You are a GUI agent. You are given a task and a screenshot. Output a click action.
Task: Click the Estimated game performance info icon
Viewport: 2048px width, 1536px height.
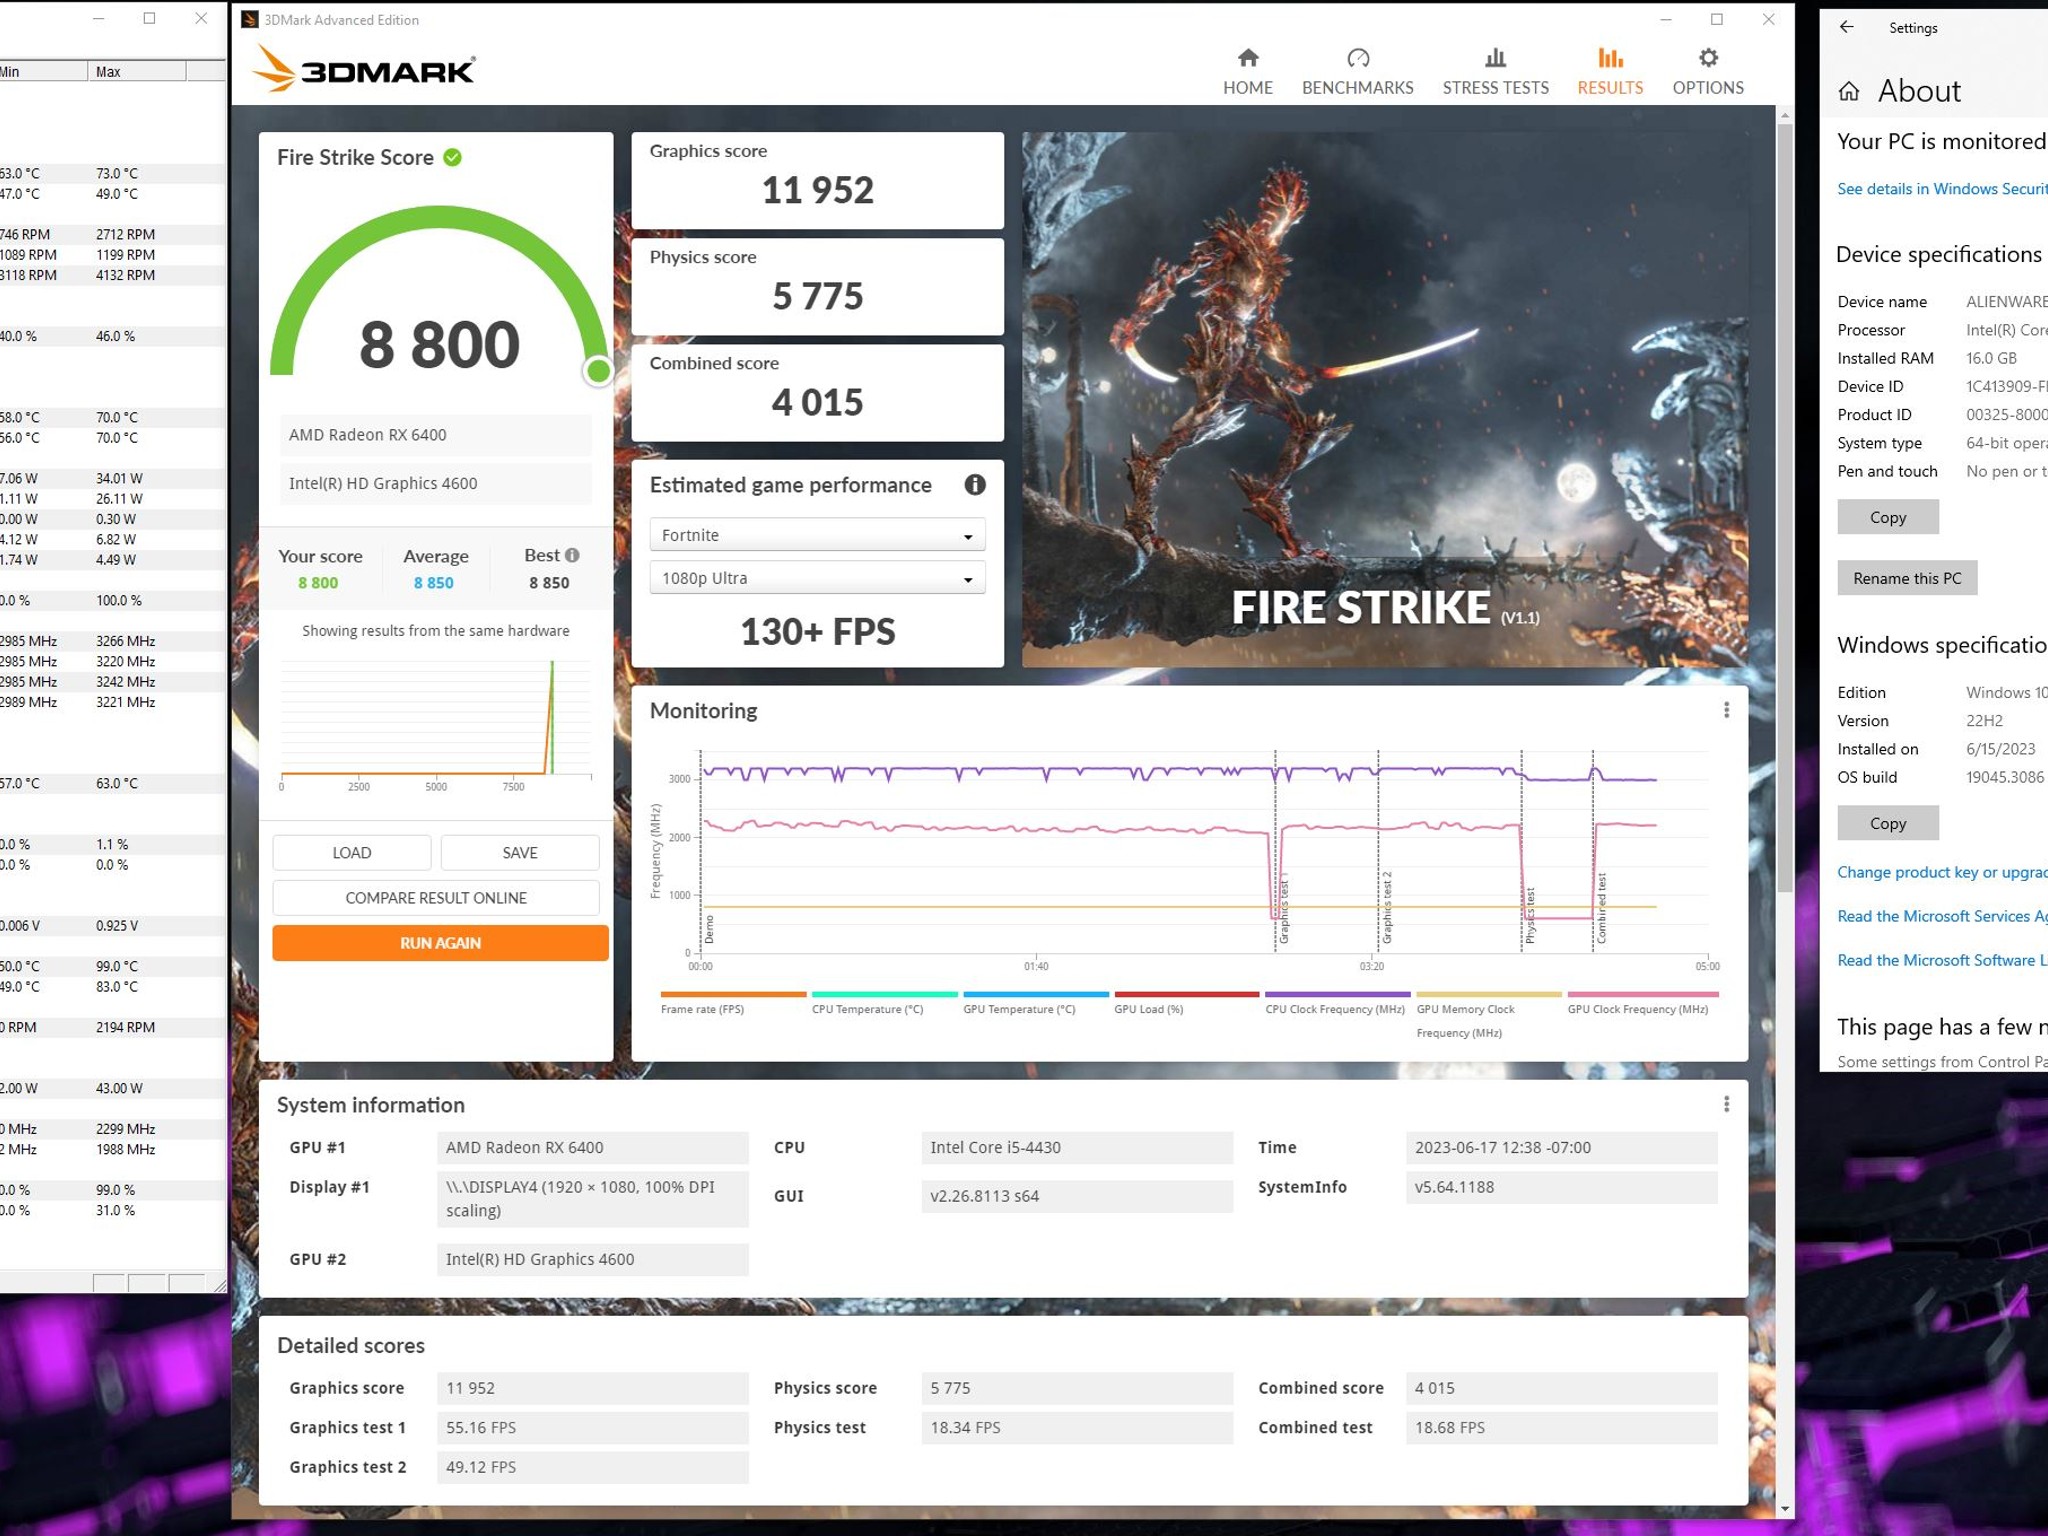pyautogui.click(x=975, y=485)
